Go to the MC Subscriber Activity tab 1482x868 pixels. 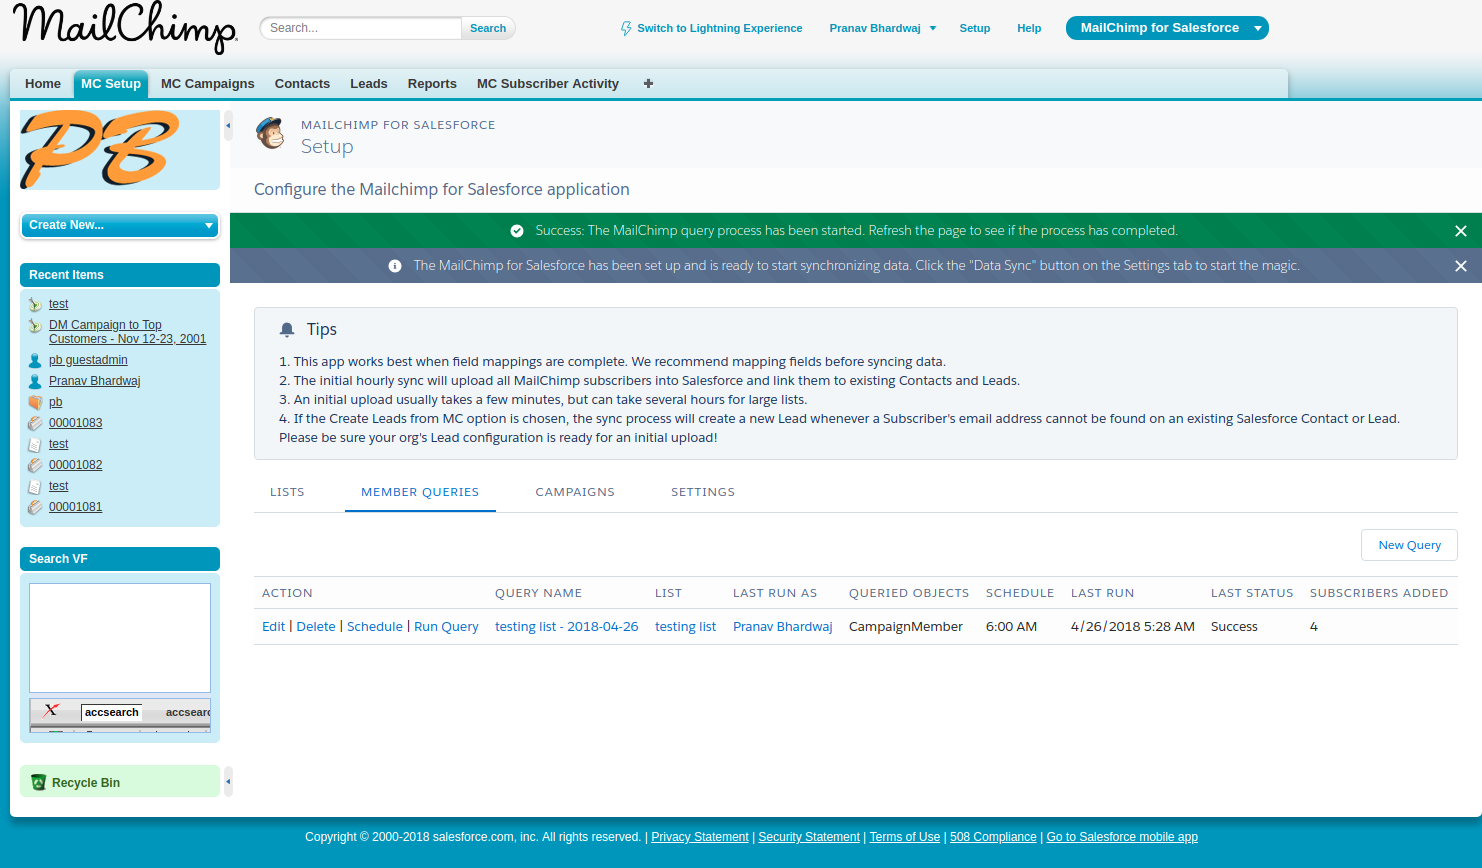(547, 84)
